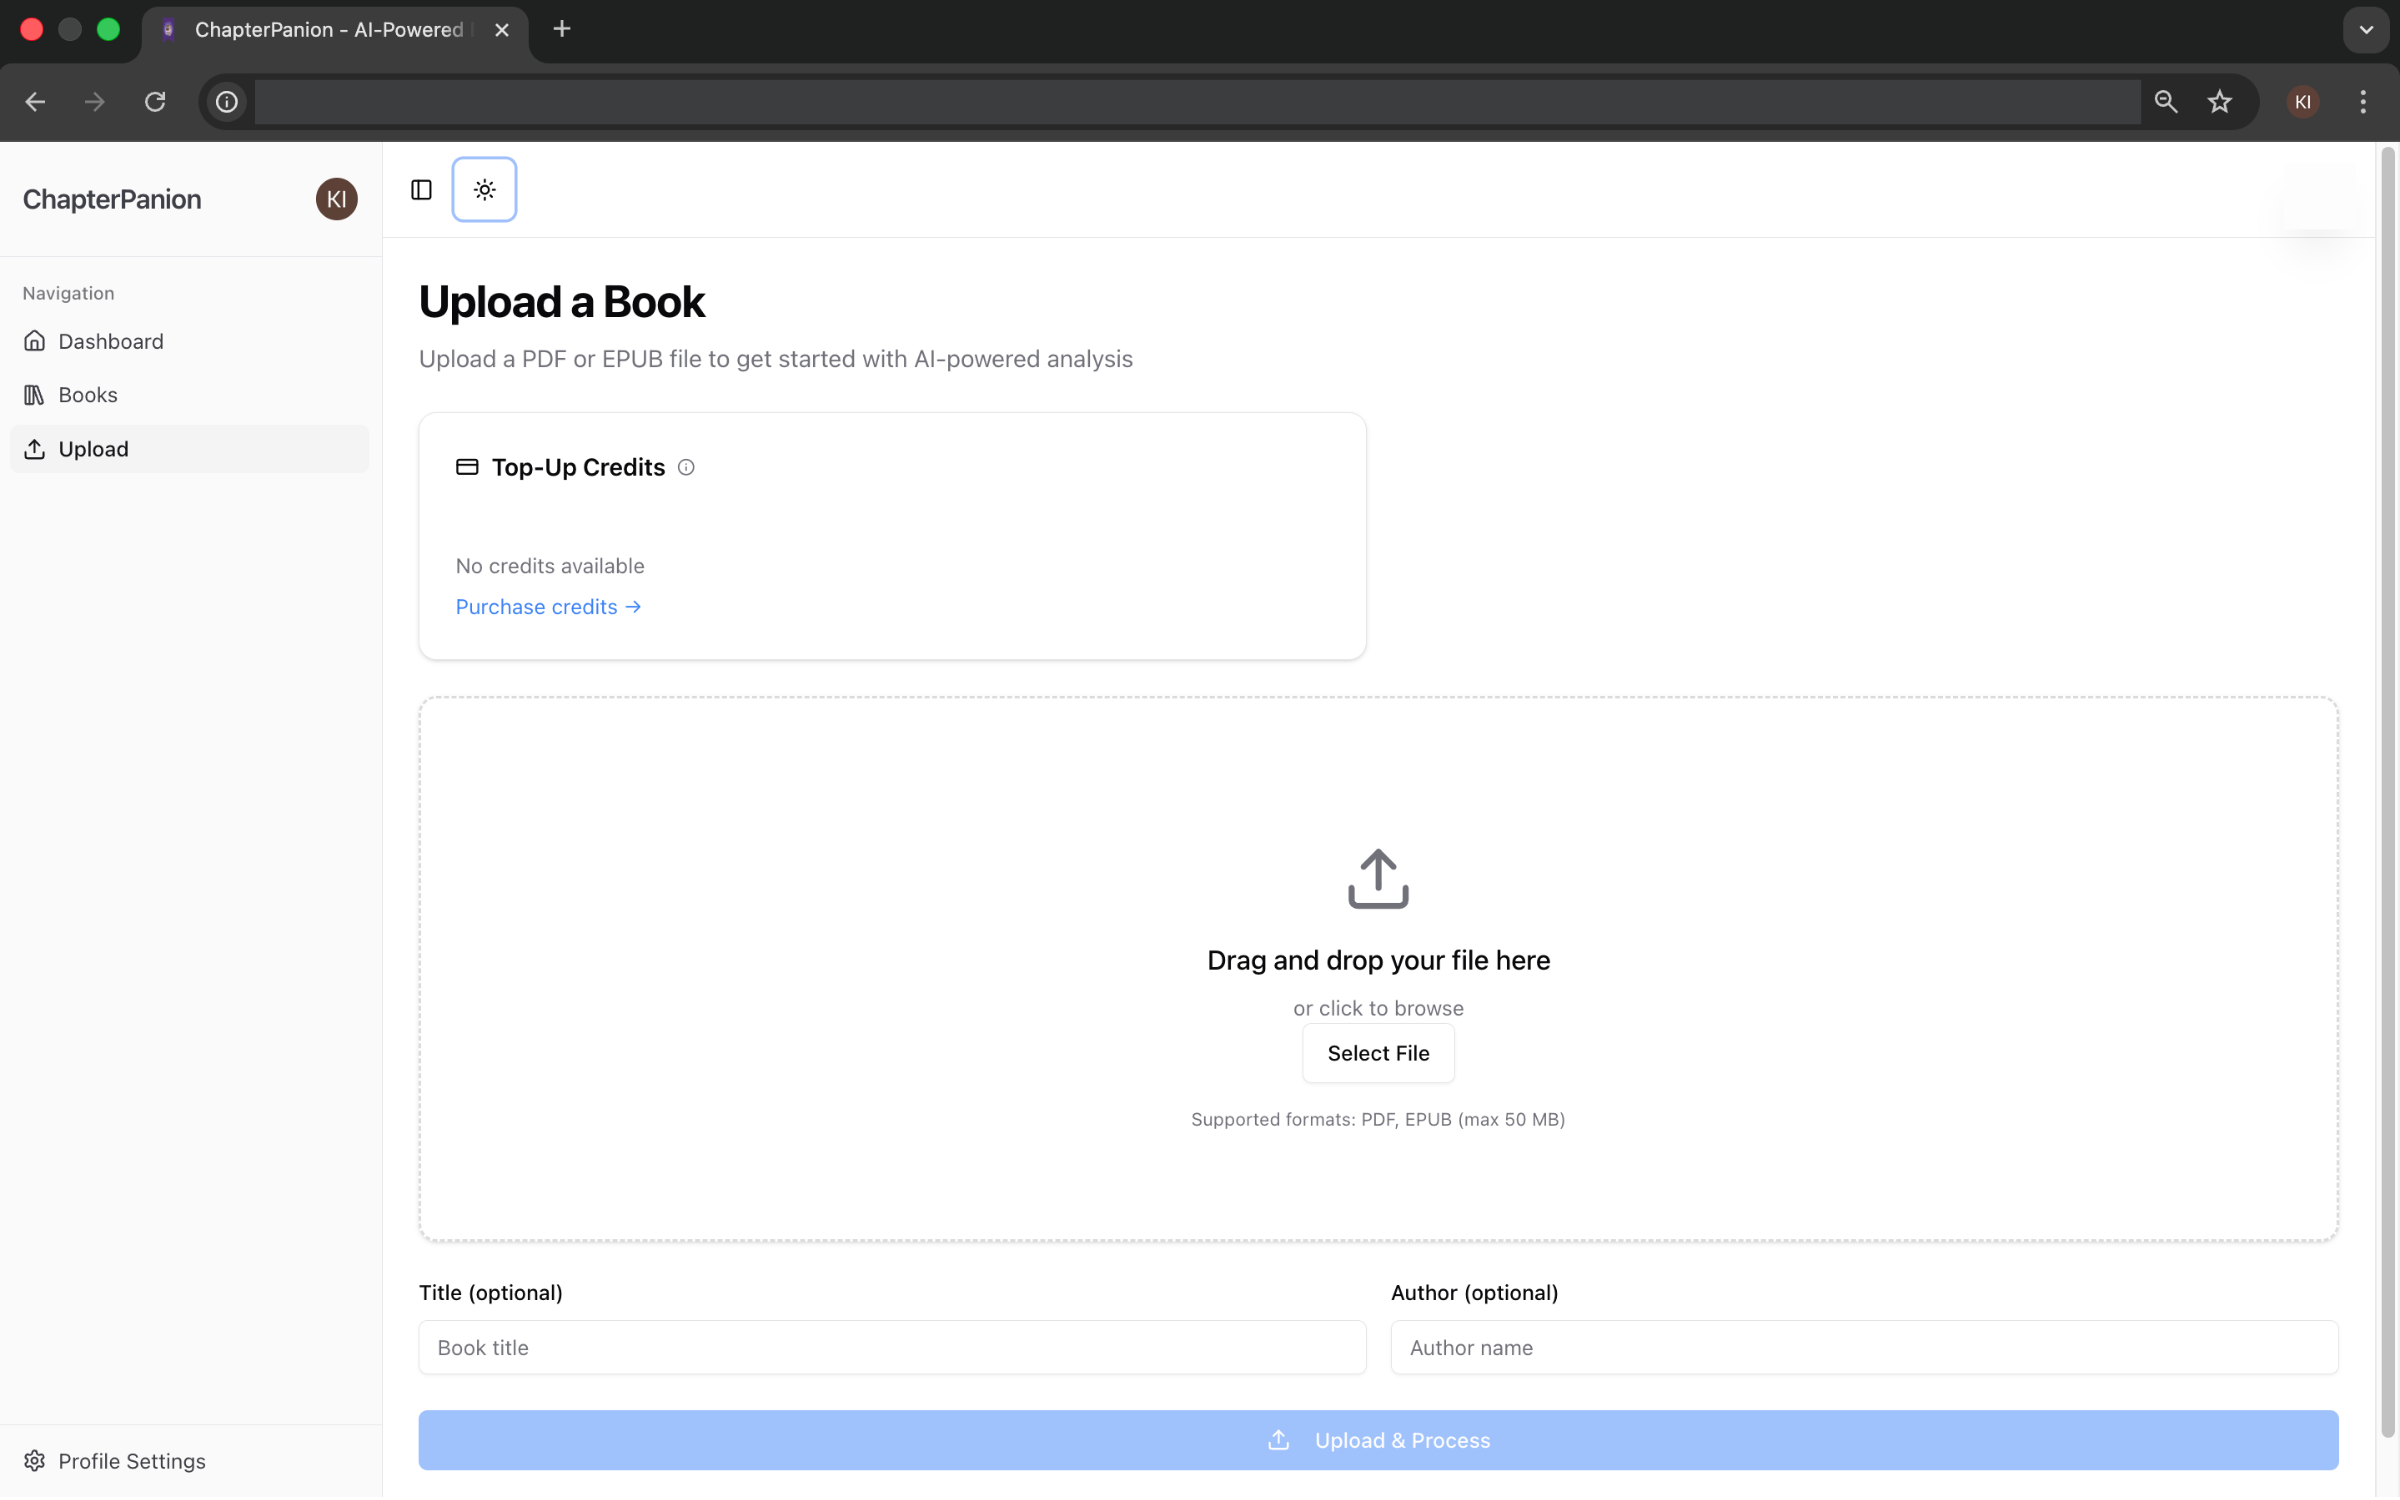Open Profile Settings gear icon

pyautogui.click(x=34, y=1461)
